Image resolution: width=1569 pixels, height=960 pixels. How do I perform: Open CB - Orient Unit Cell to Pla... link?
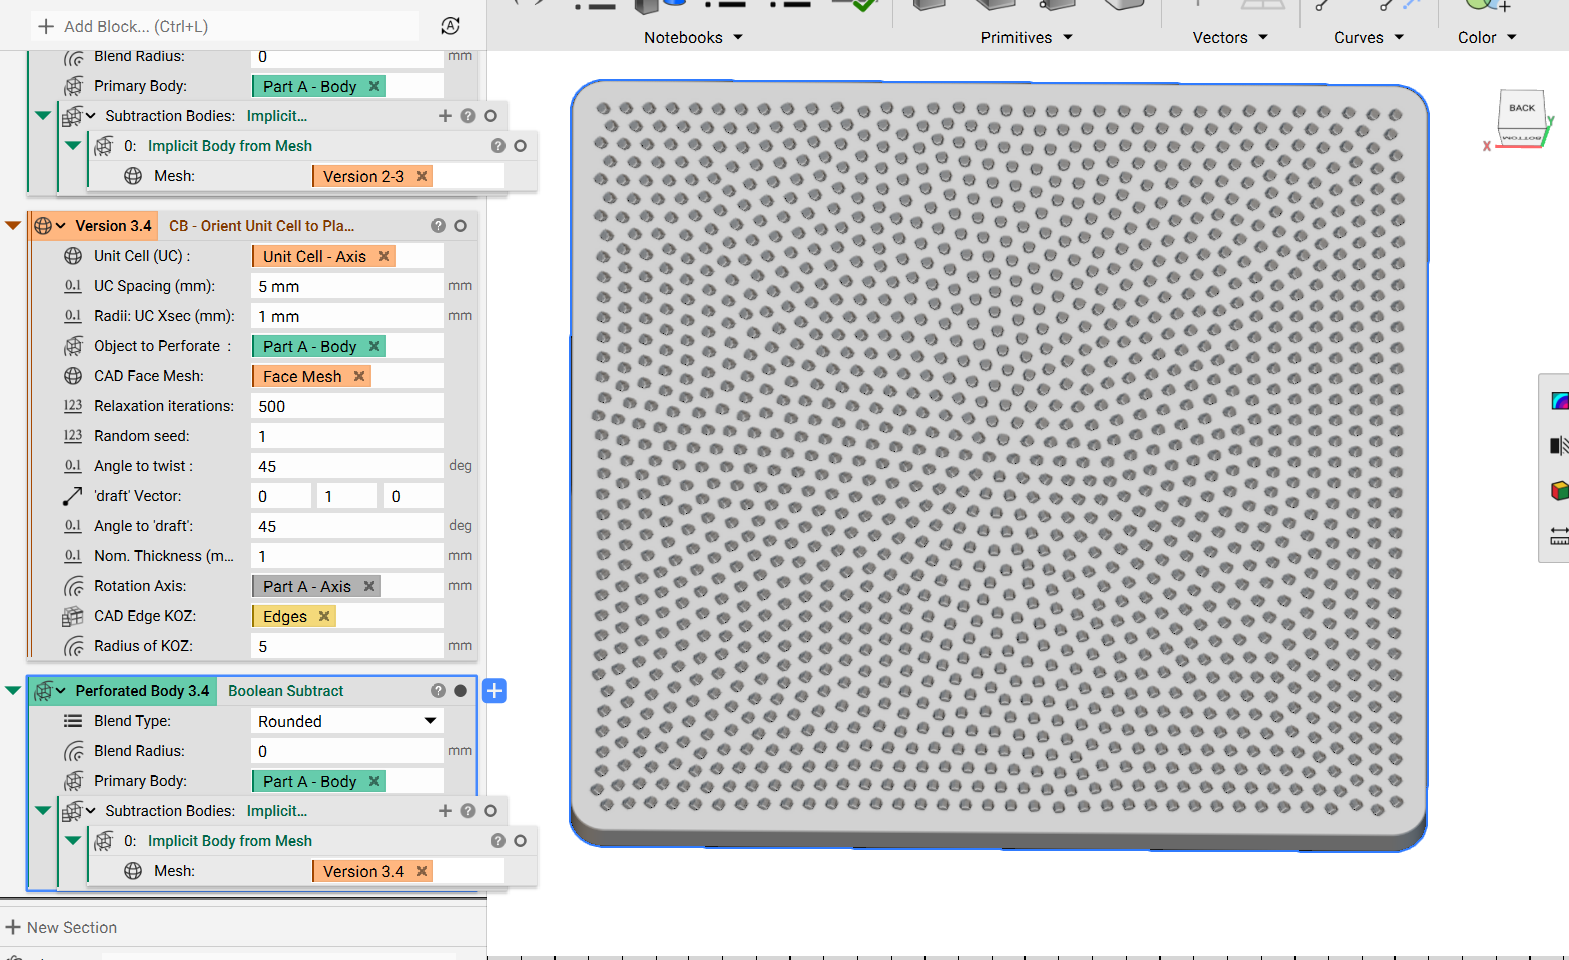[x=261, y=226]
